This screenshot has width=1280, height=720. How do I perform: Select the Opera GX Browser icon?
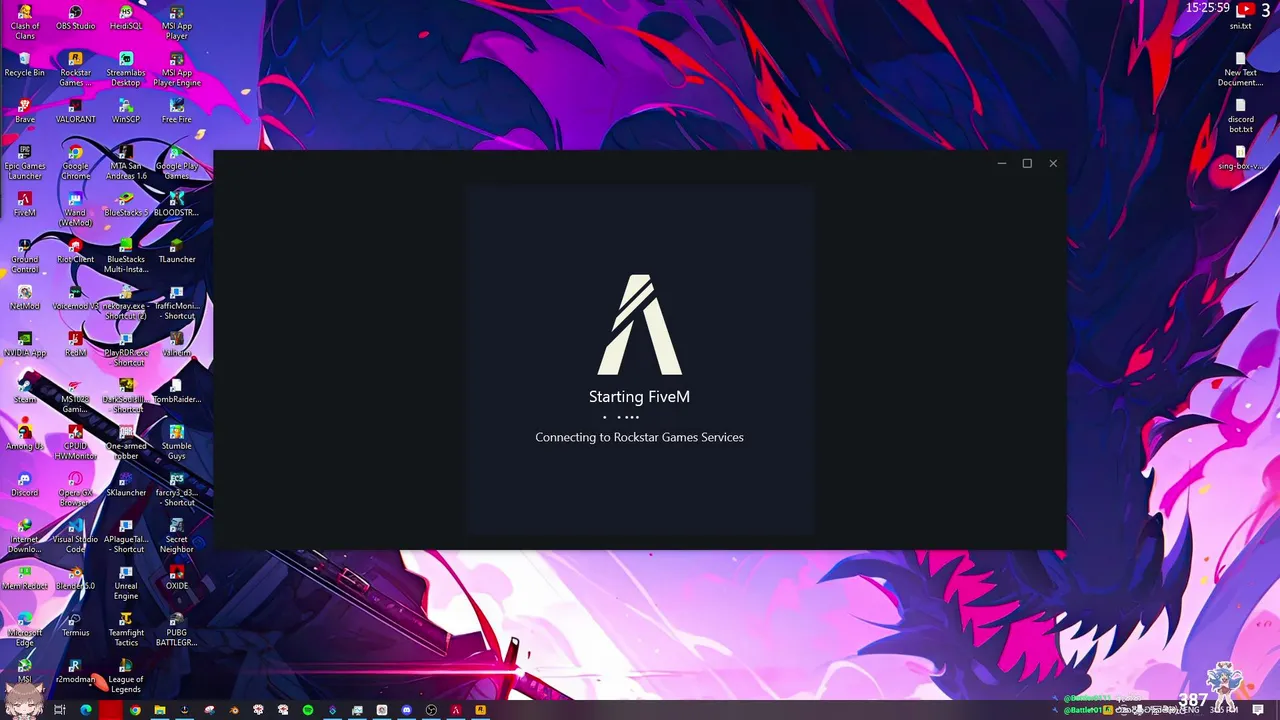tap(75, 488)
